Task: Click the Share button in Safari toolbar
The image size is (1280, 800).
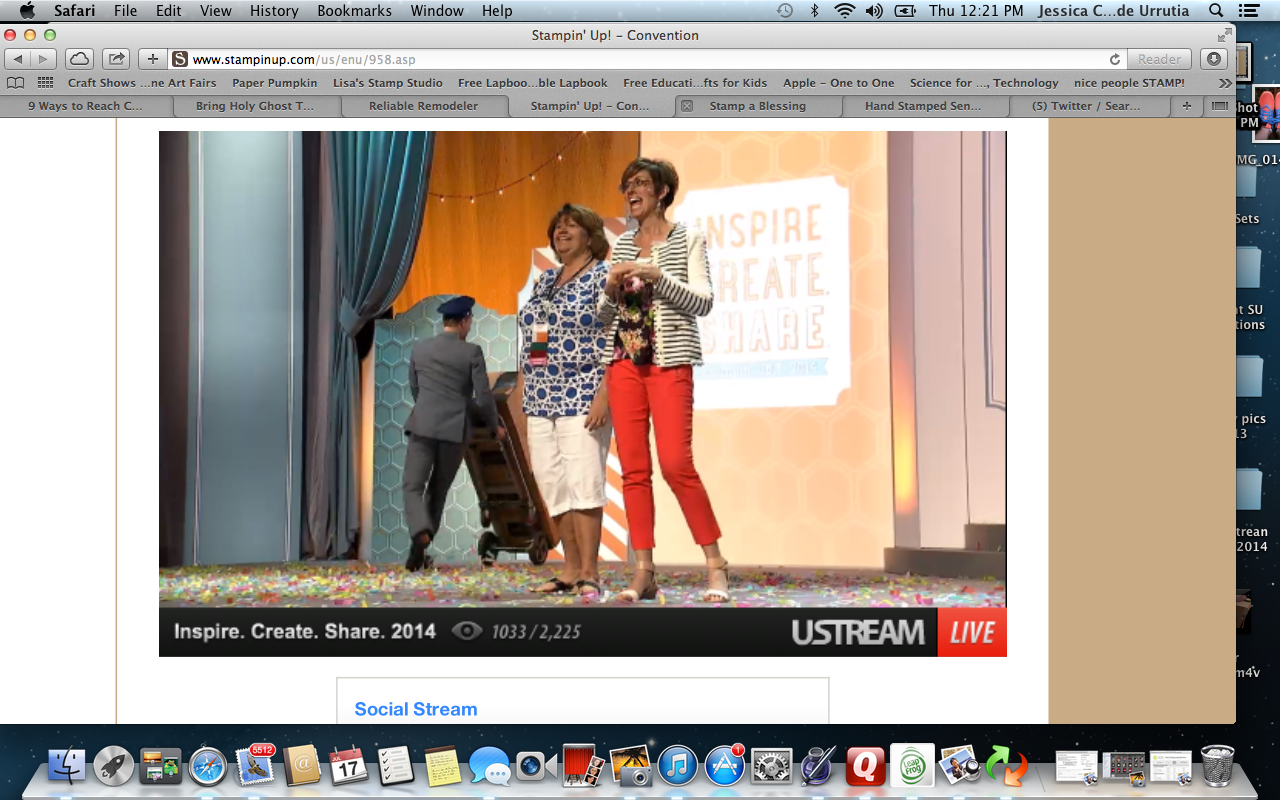Action: (116, 59)
